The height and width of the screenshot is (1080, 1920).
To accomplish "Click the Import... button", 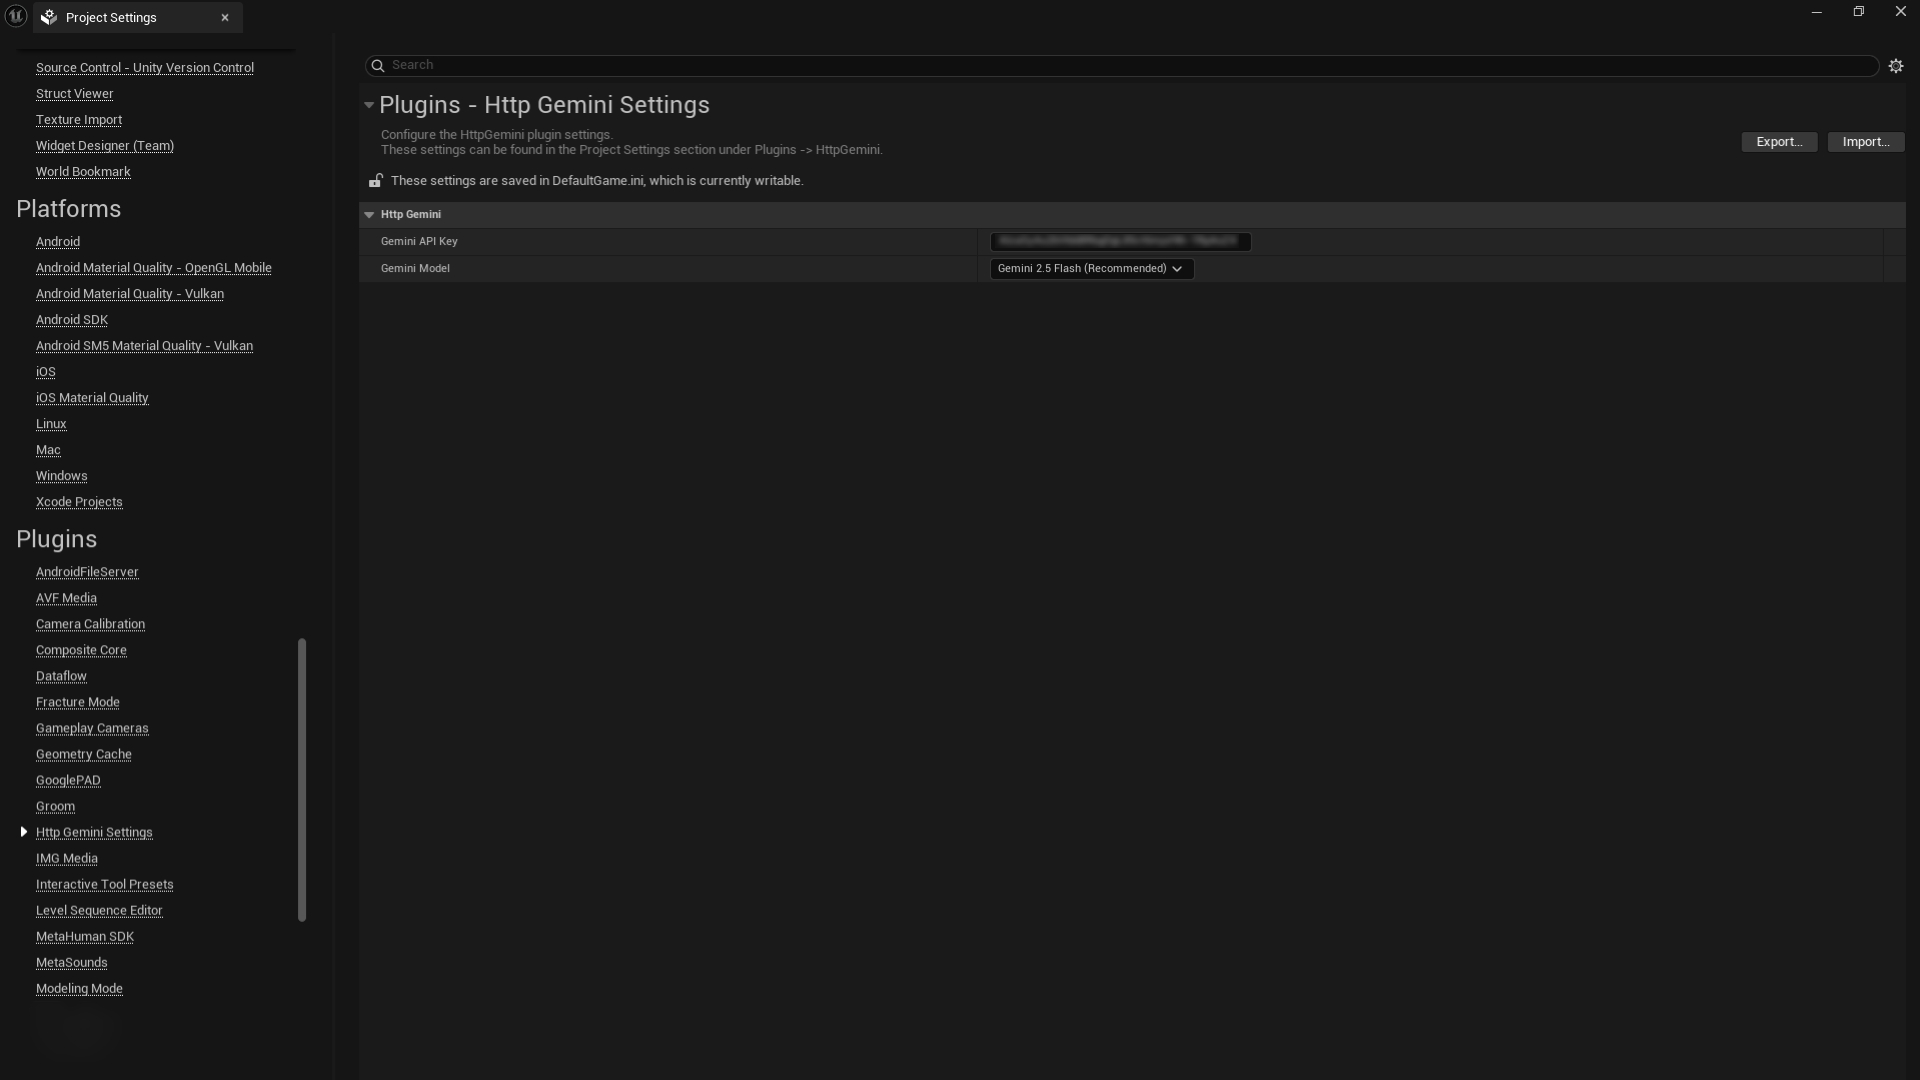I will pyautogui.click(x=1866, y=142).
